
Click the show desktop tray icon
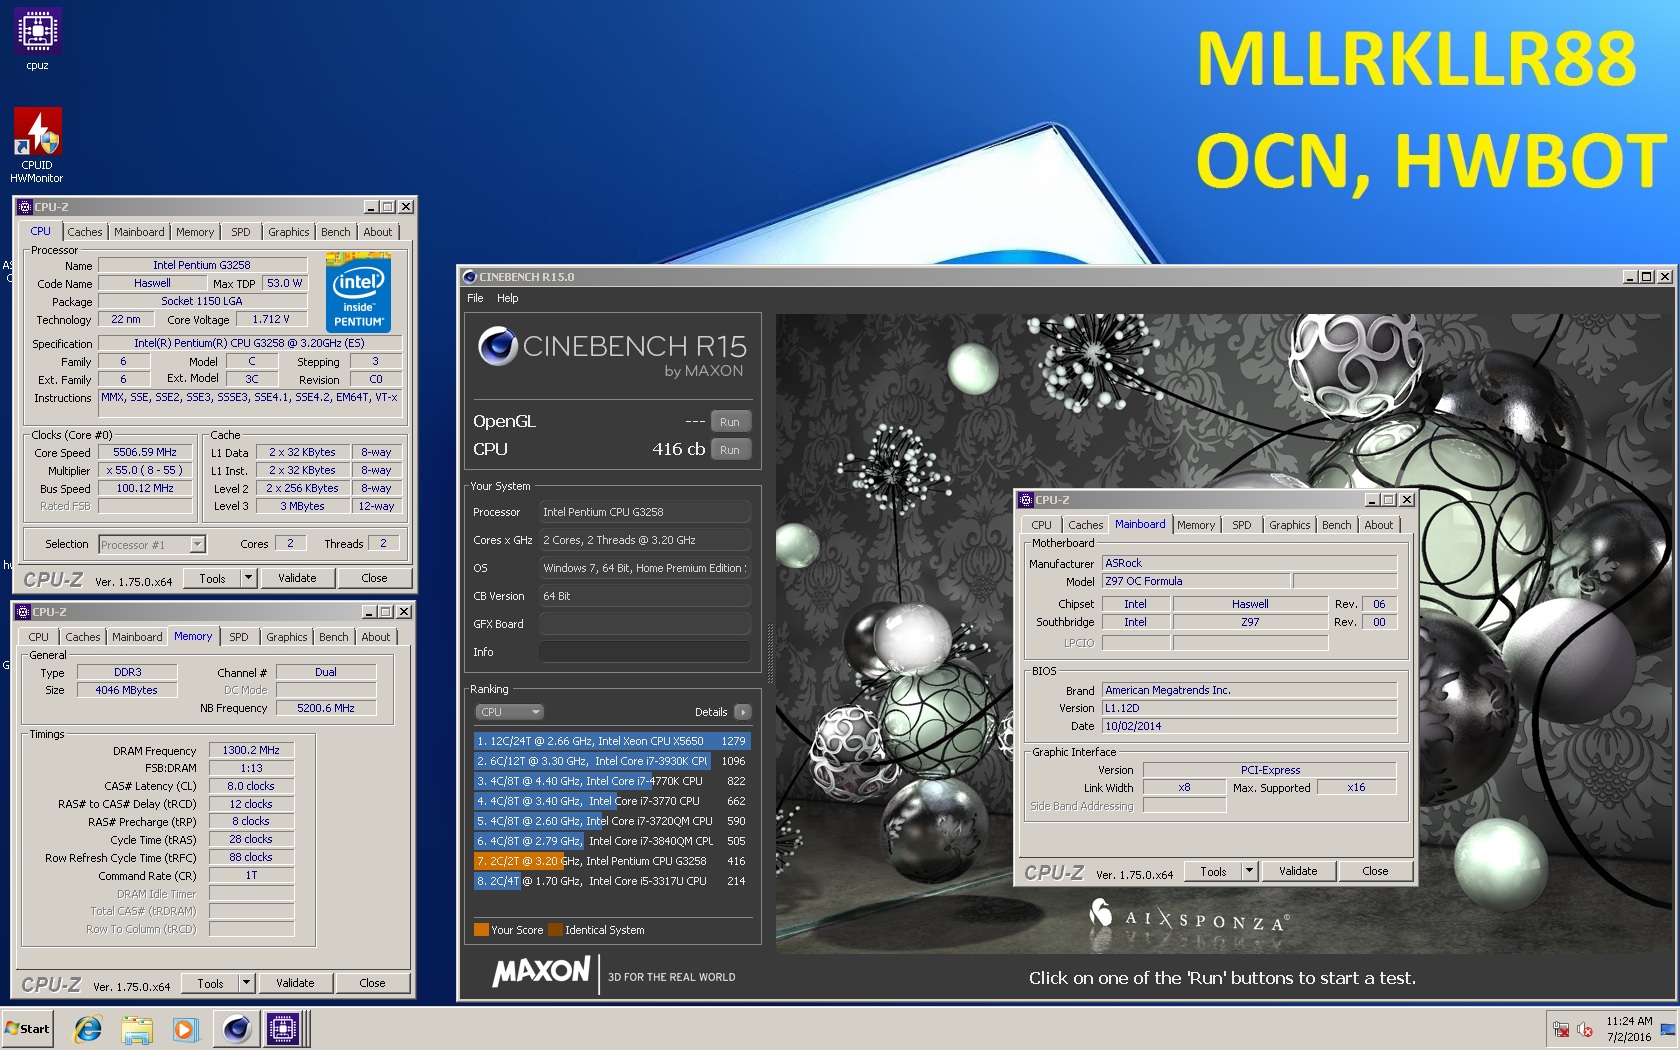point(1667,1029)
